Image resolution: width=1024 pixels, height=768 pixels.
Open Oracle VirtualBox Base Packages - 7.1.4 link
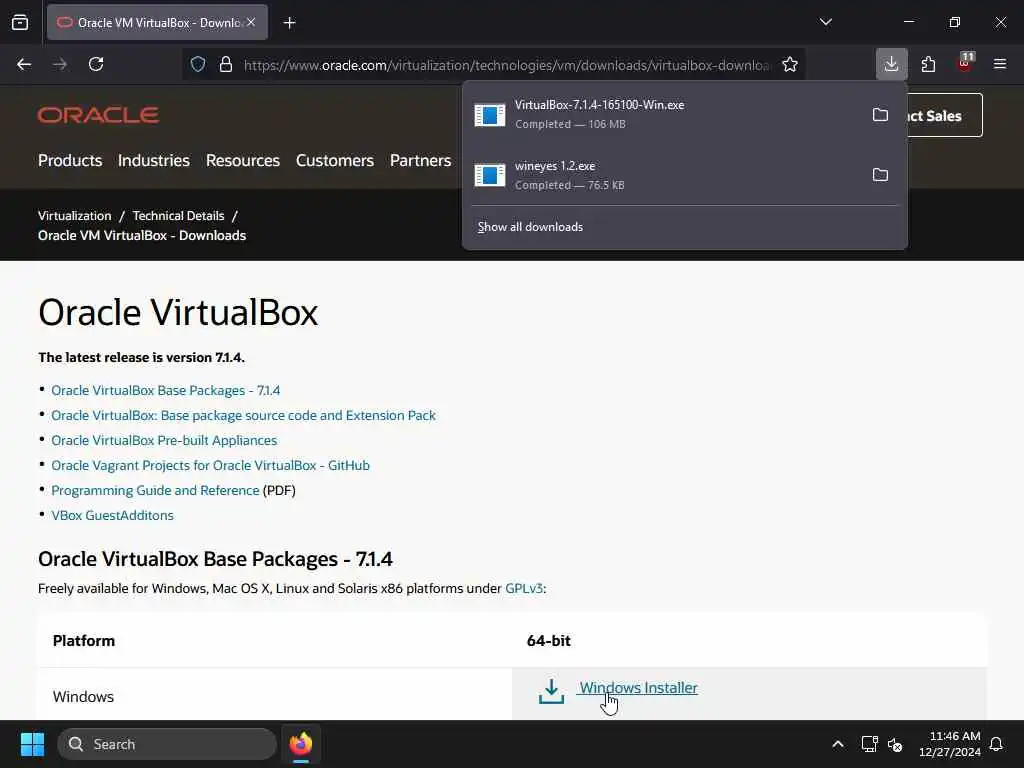click(165, 390)
